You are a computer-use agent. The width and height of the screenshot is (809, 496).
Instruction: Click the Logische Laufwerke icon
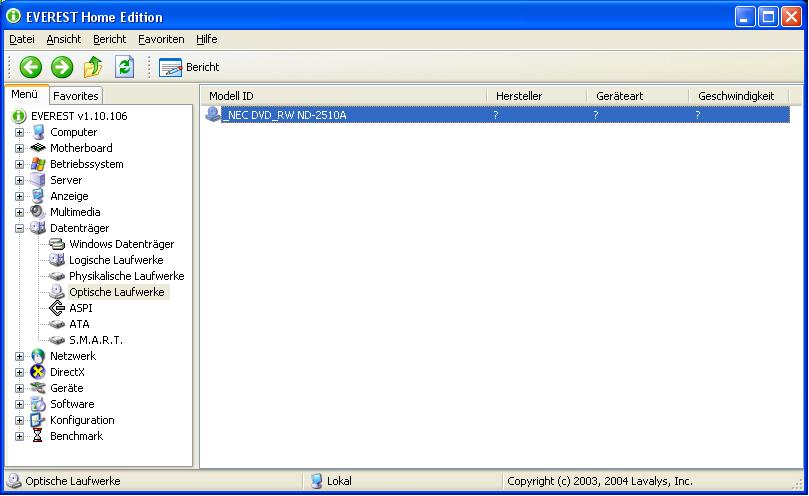57,260
